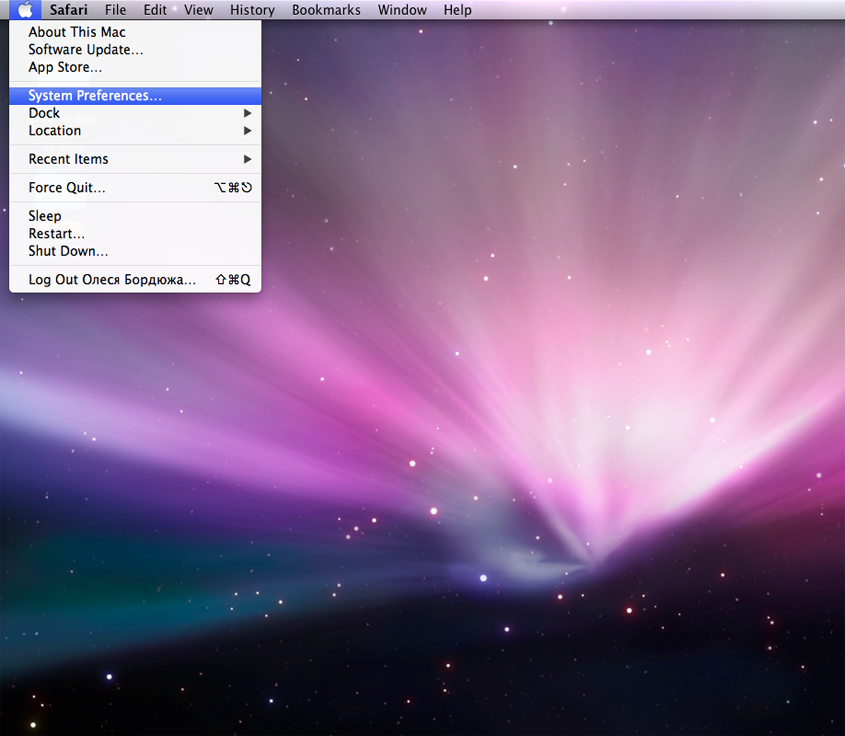
Task: Open the File menu
Action: (x=116, y=10)
